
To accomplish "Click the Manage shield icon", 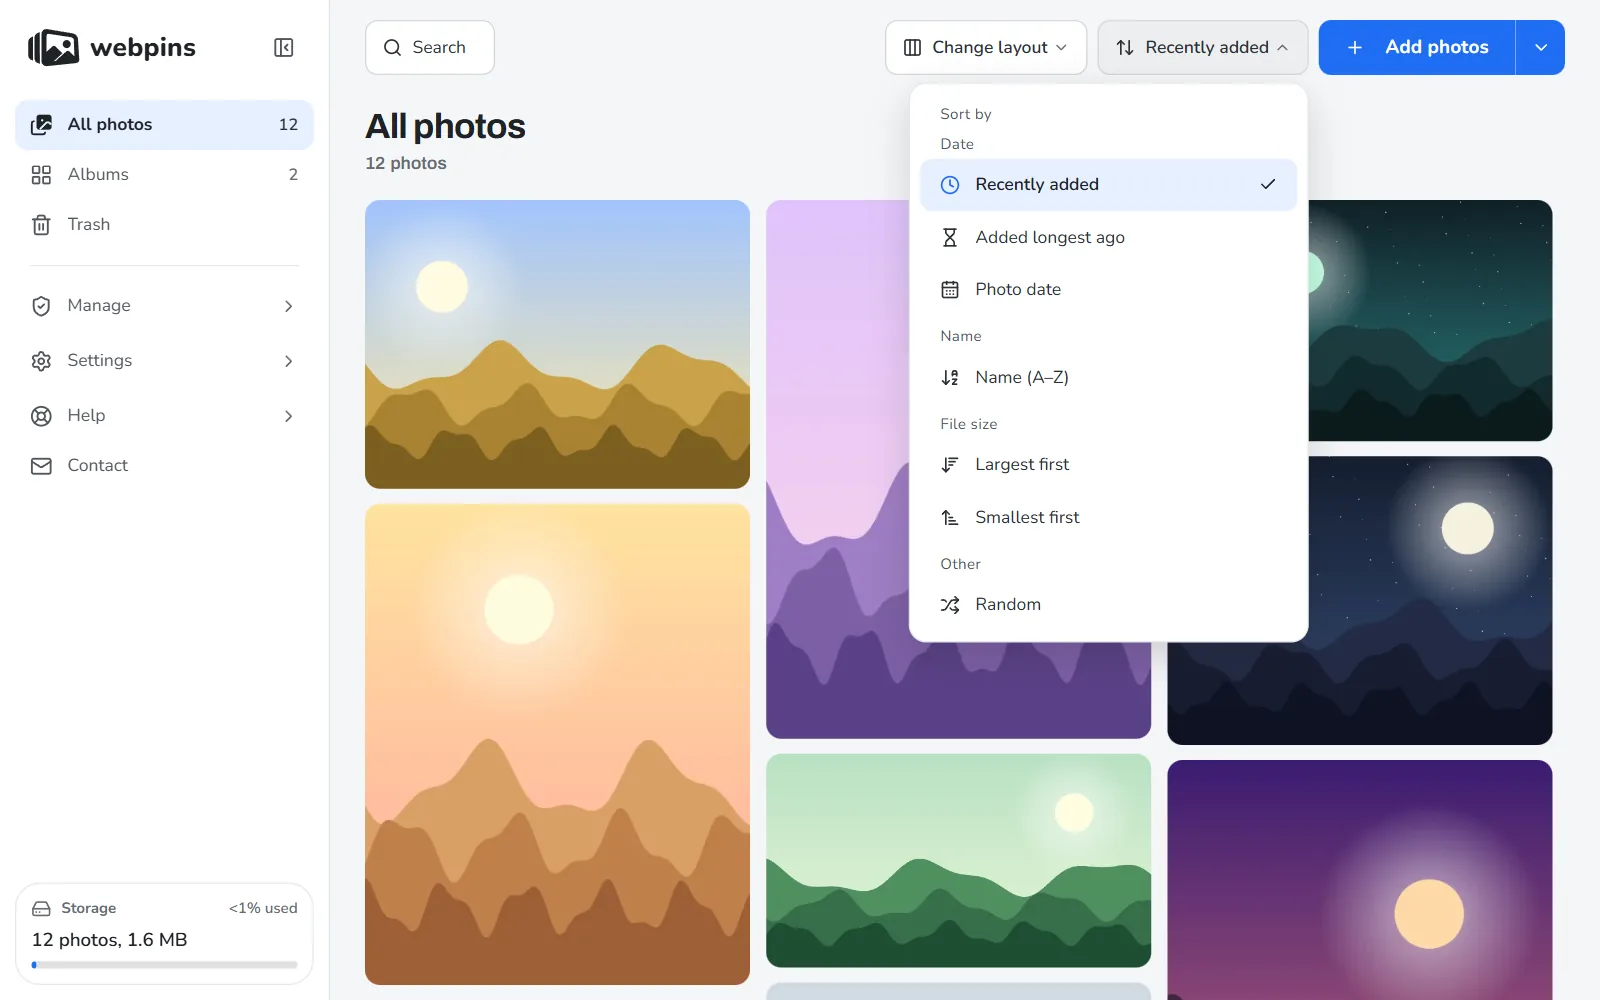I will coord(41,306).
